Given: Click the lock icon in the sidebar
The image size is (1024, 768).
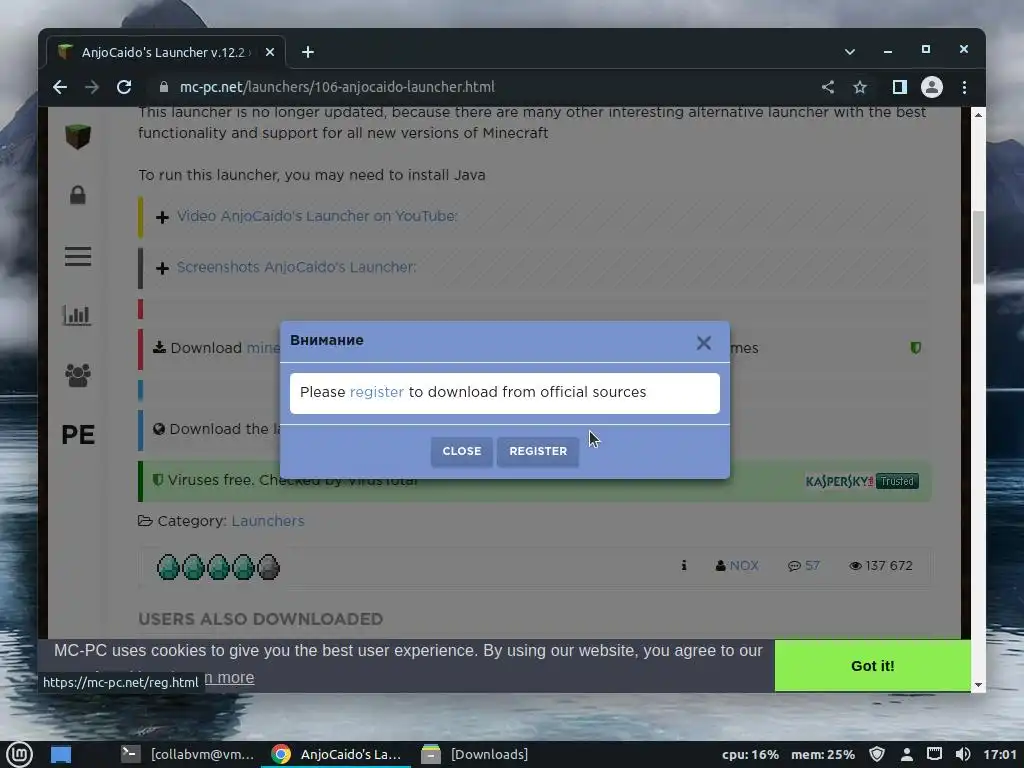Looking at the screenshot, I should tap(78, 195).
